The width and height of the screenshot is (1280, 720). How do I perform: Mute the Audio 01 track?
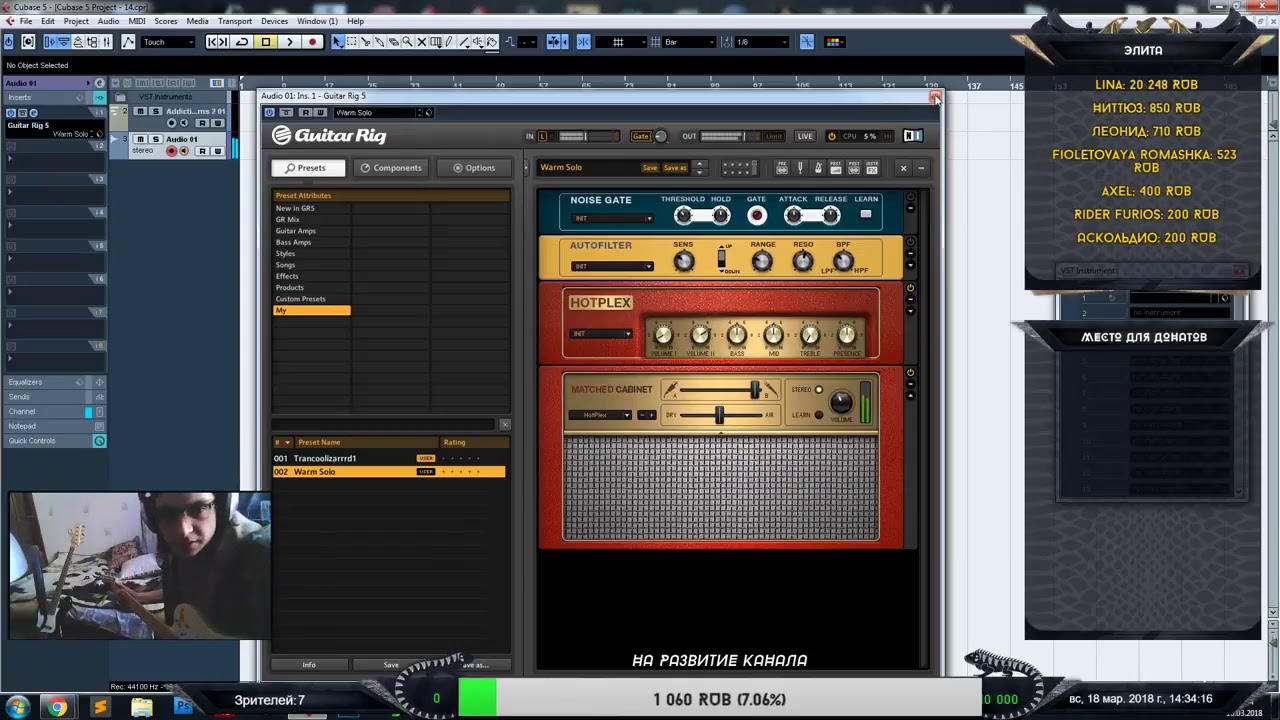140,139
